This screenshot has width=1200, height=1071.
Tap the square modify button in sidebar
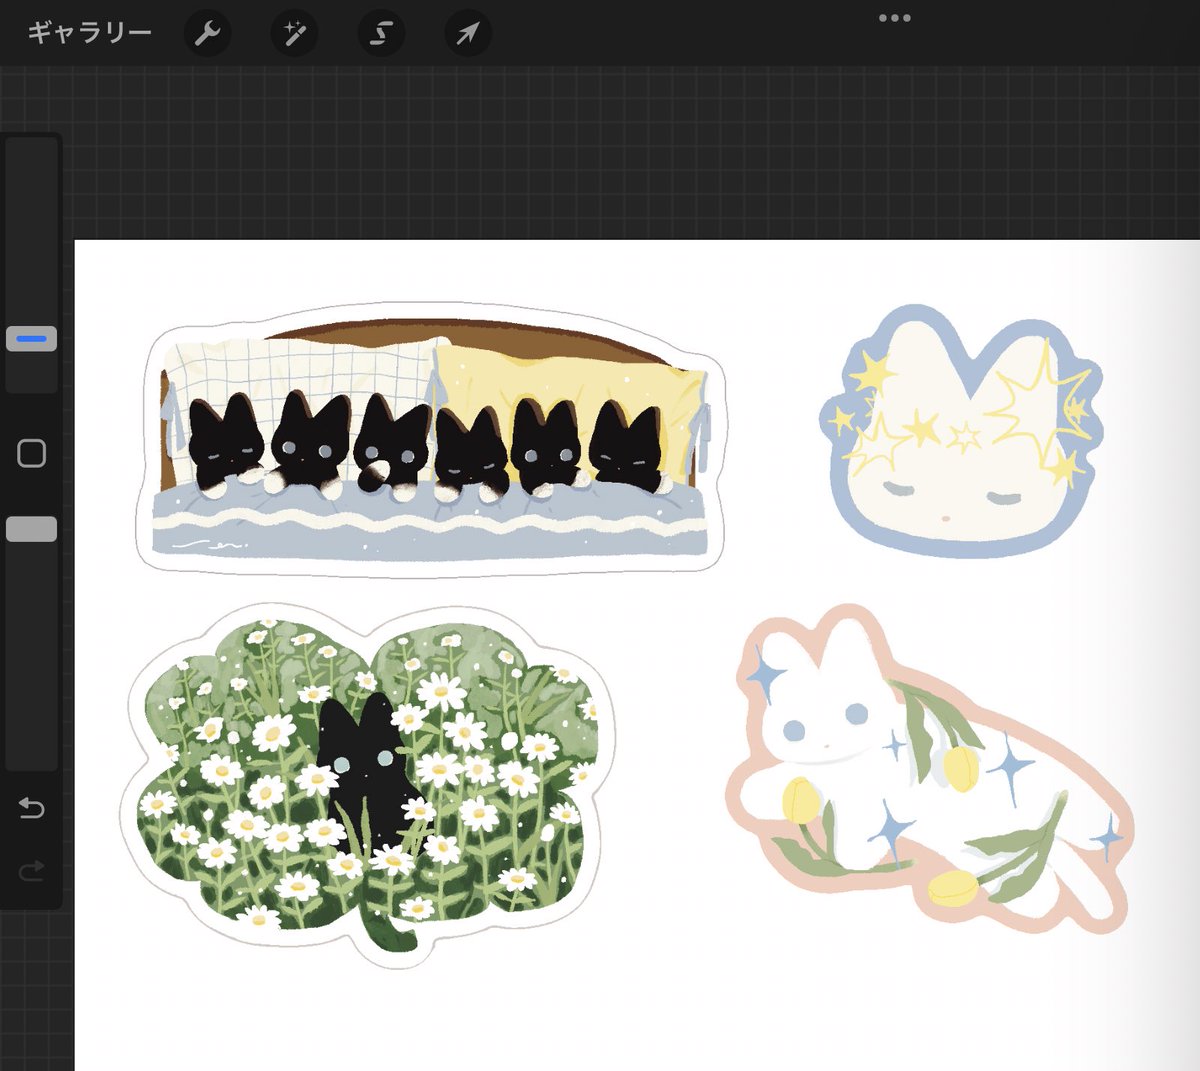point(32,453)
